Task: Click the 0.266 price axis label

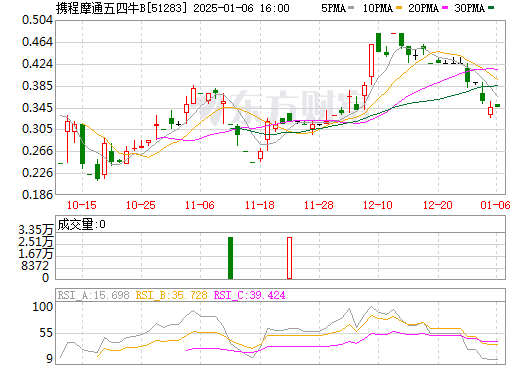Action: [37, 151]
